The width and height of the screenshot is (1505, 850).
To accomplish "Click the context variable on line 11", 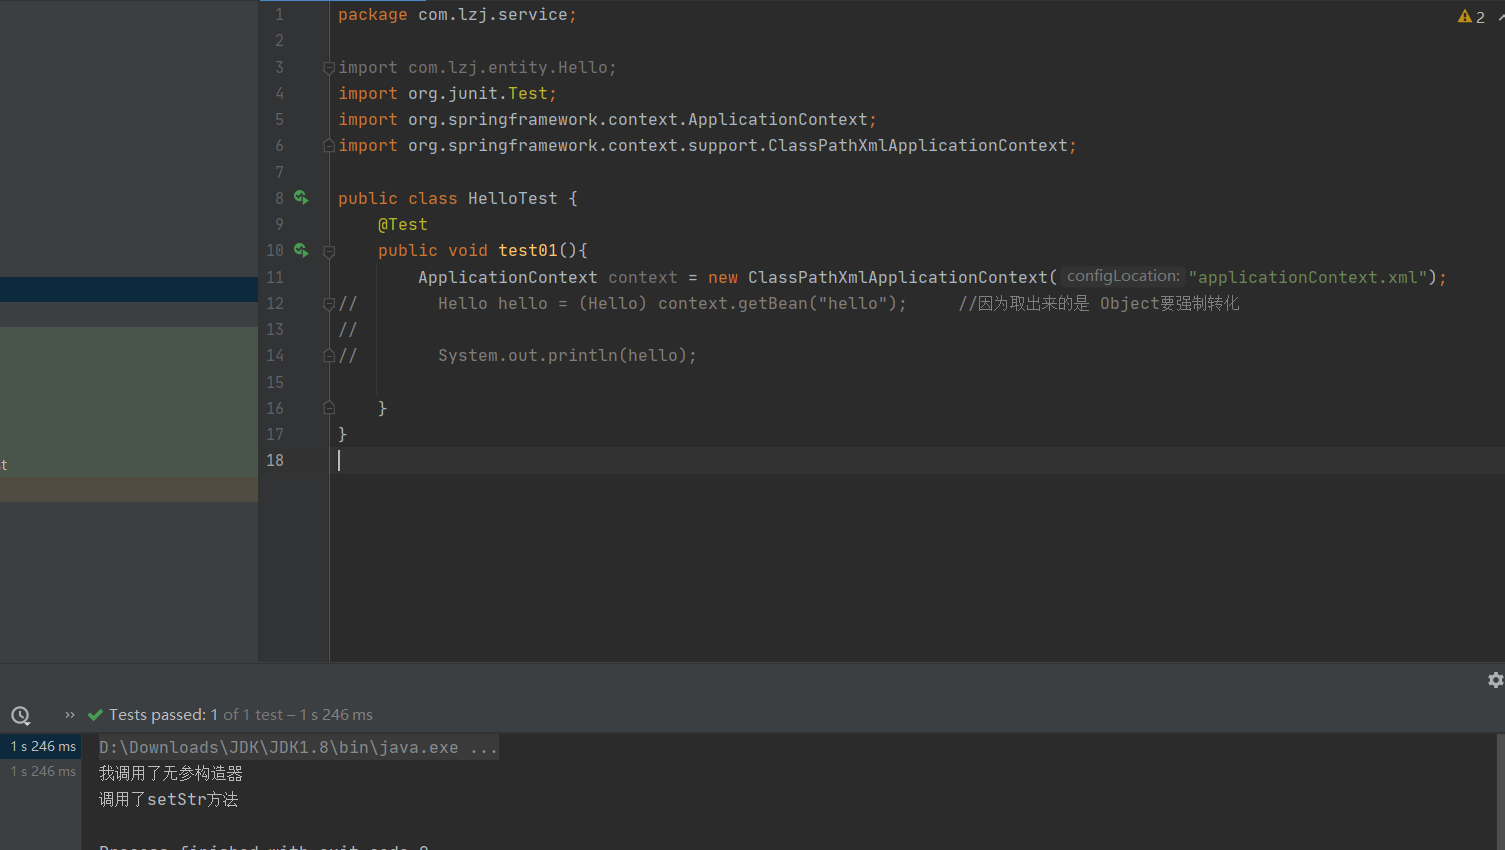I will click(x=643, y=277).
